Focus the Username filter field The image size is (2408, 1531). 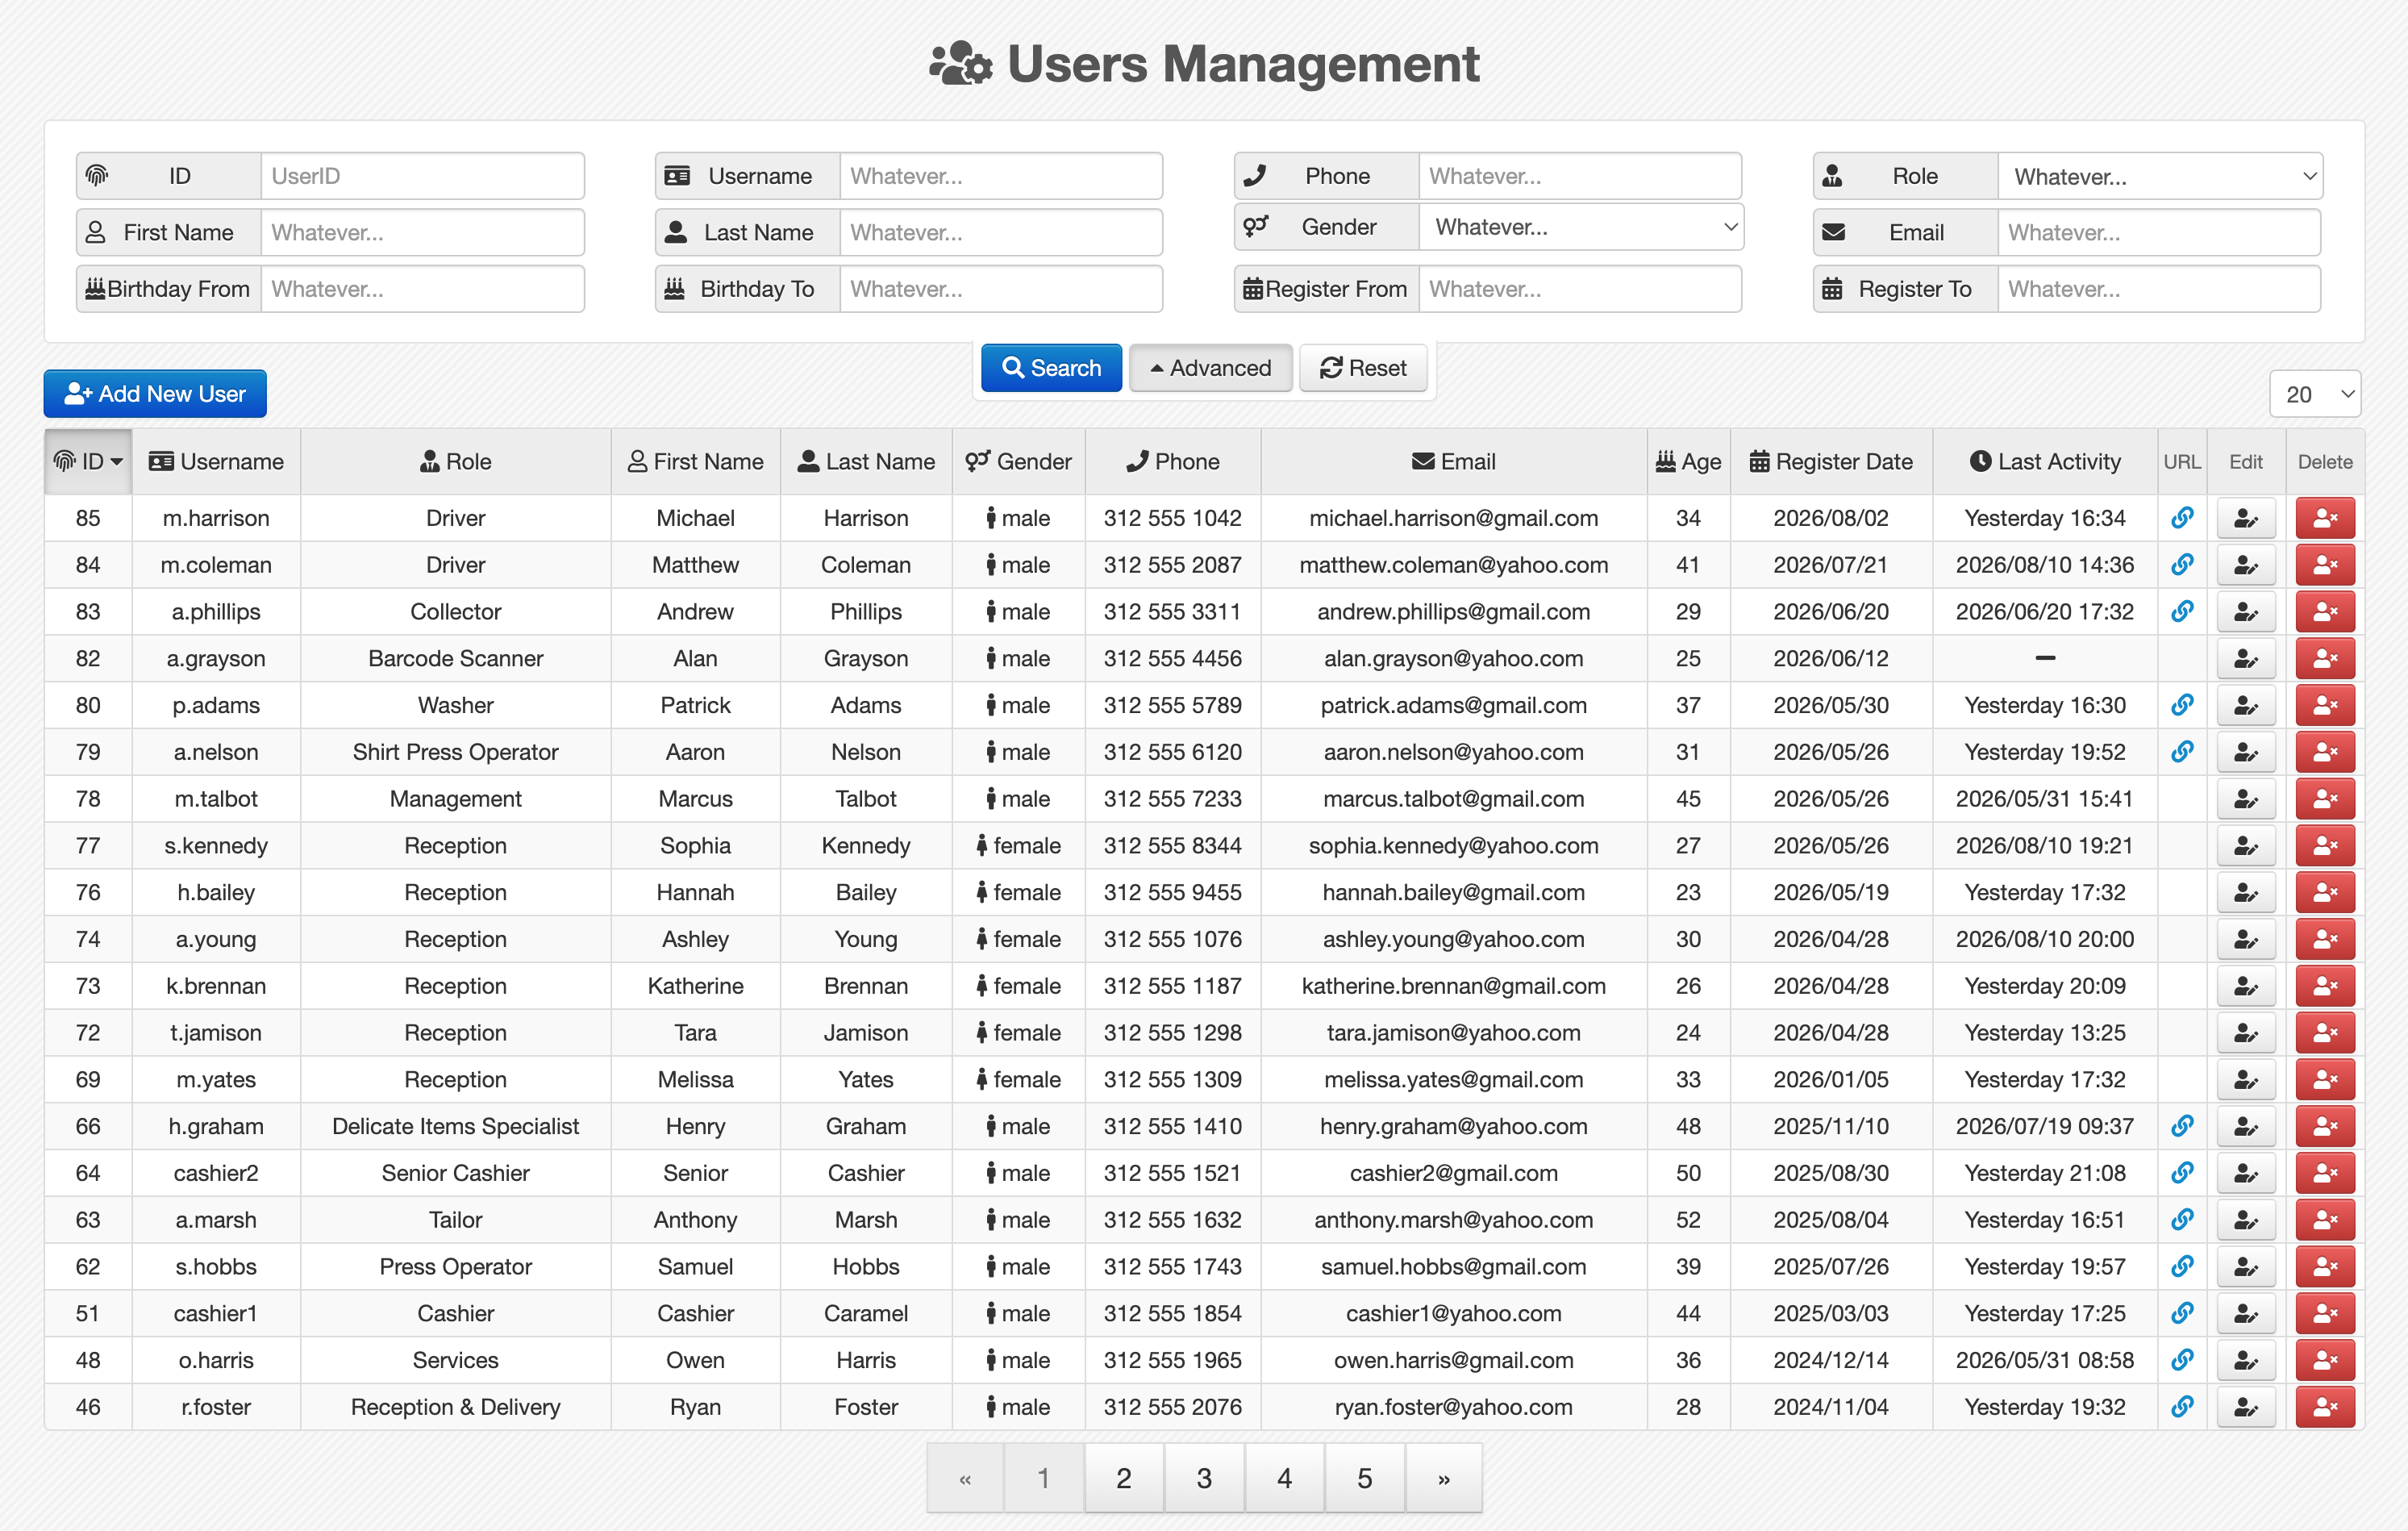pyautogui.click(x=1001, y=176)
